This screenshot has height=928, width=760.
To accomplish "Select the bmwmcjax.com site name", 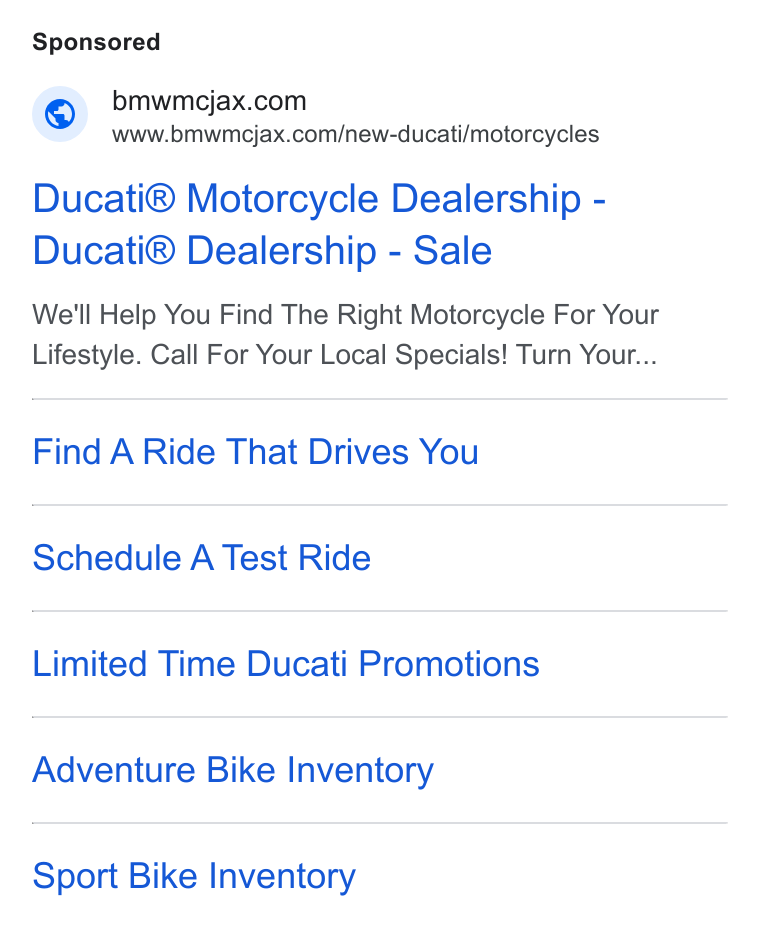I will click(209, 101).
